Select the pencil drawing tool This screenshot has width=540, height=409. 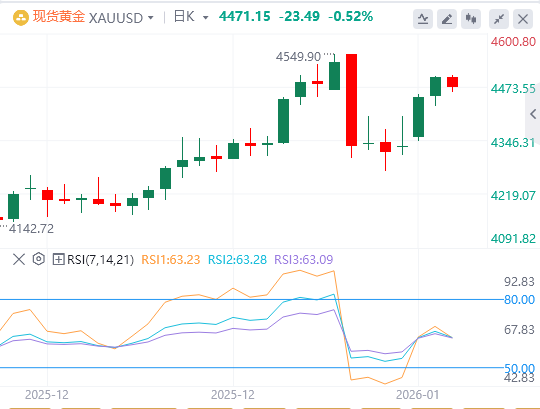pyautogui.click(x=447, y=19)
